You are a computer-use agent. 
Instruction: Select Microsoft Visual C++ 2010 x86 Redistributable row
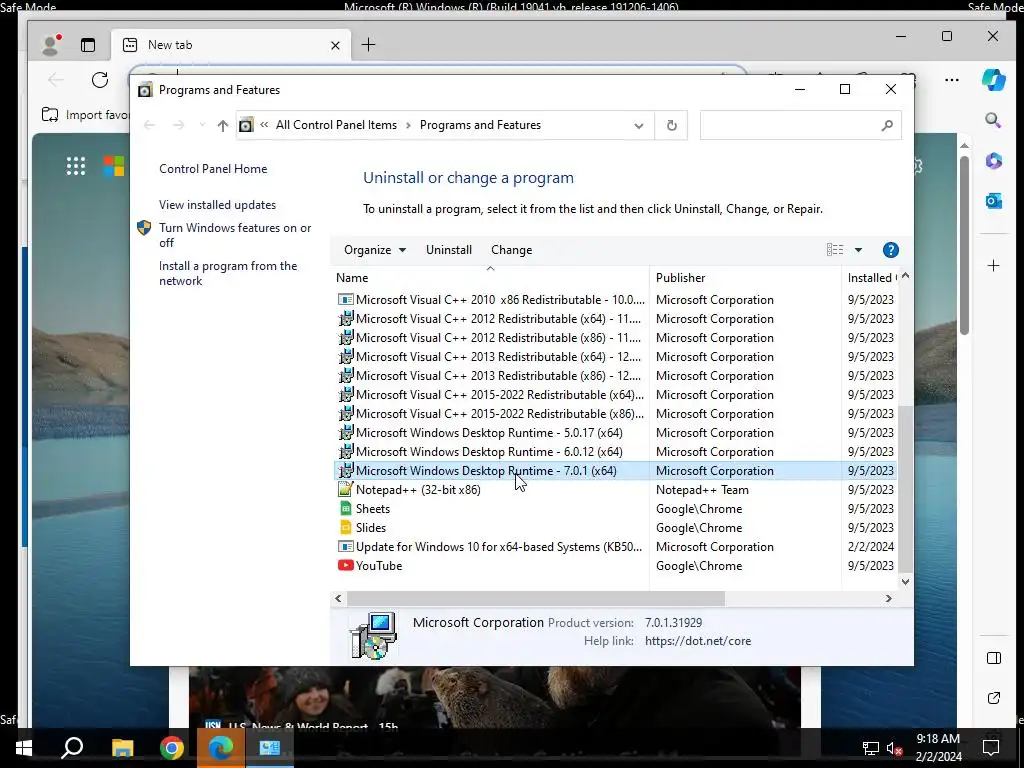(x=615, y=300)
